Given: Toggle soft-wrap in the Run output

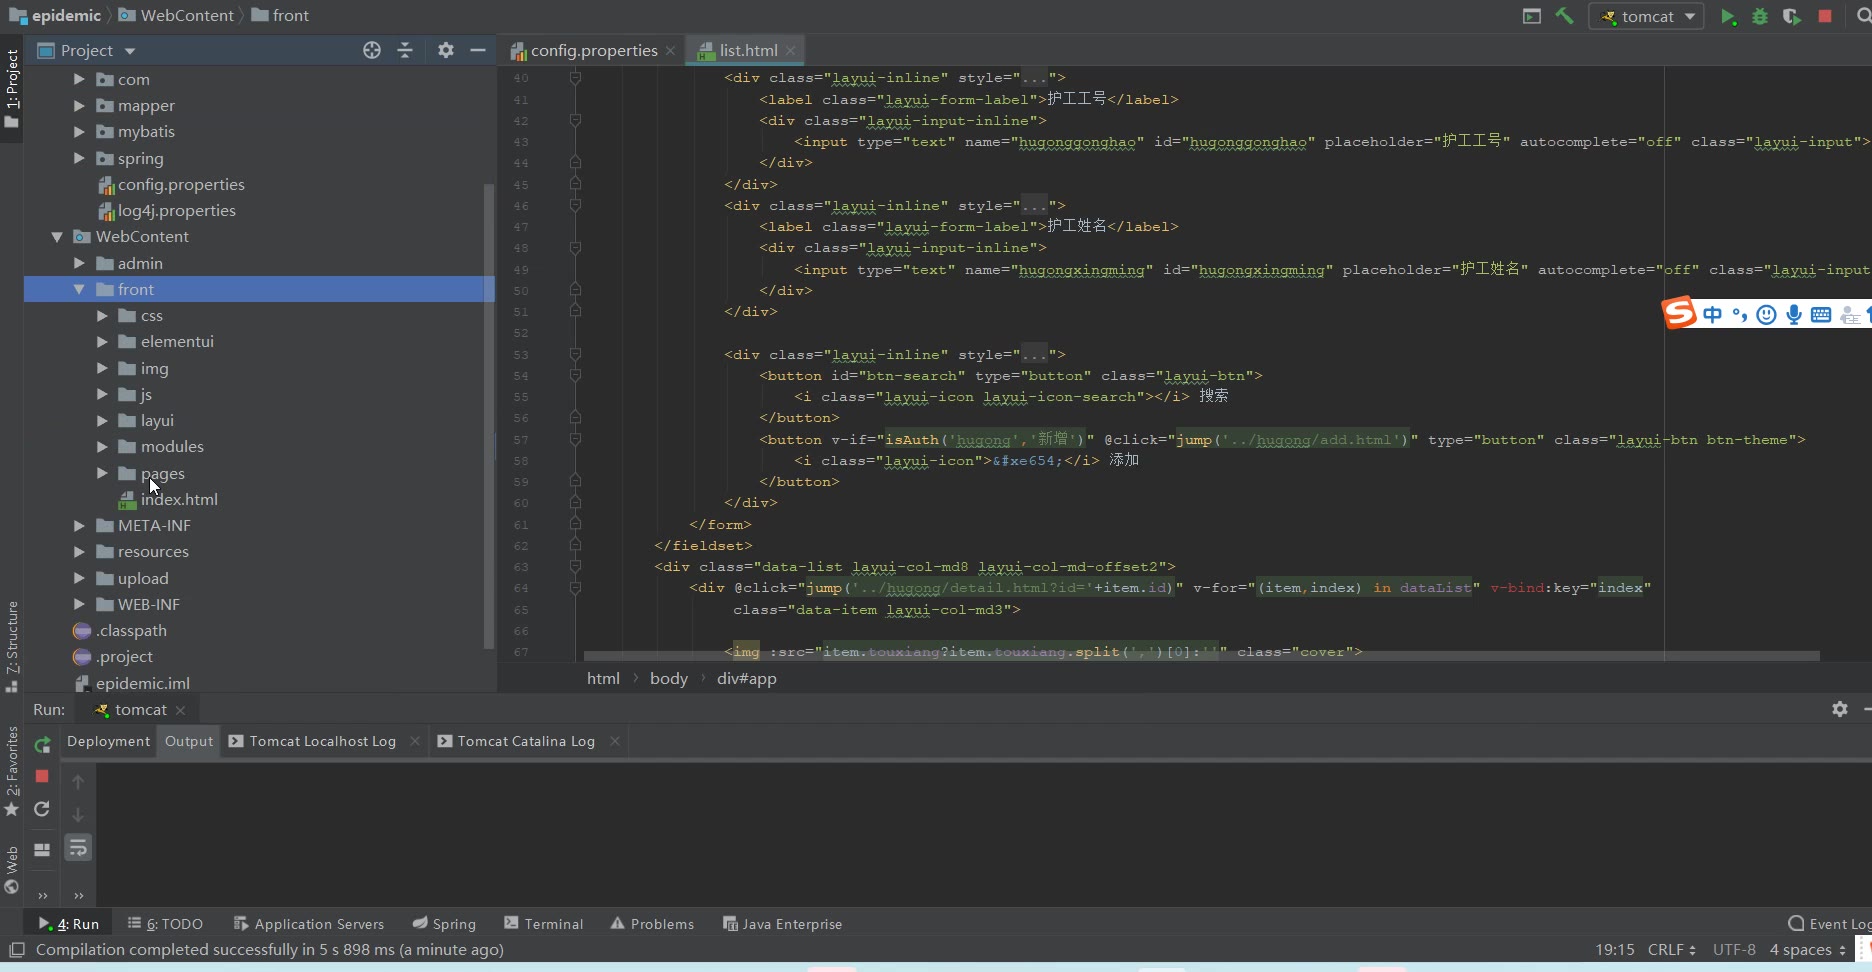Looking at the screenshot, I should click(x=78, y=848).
